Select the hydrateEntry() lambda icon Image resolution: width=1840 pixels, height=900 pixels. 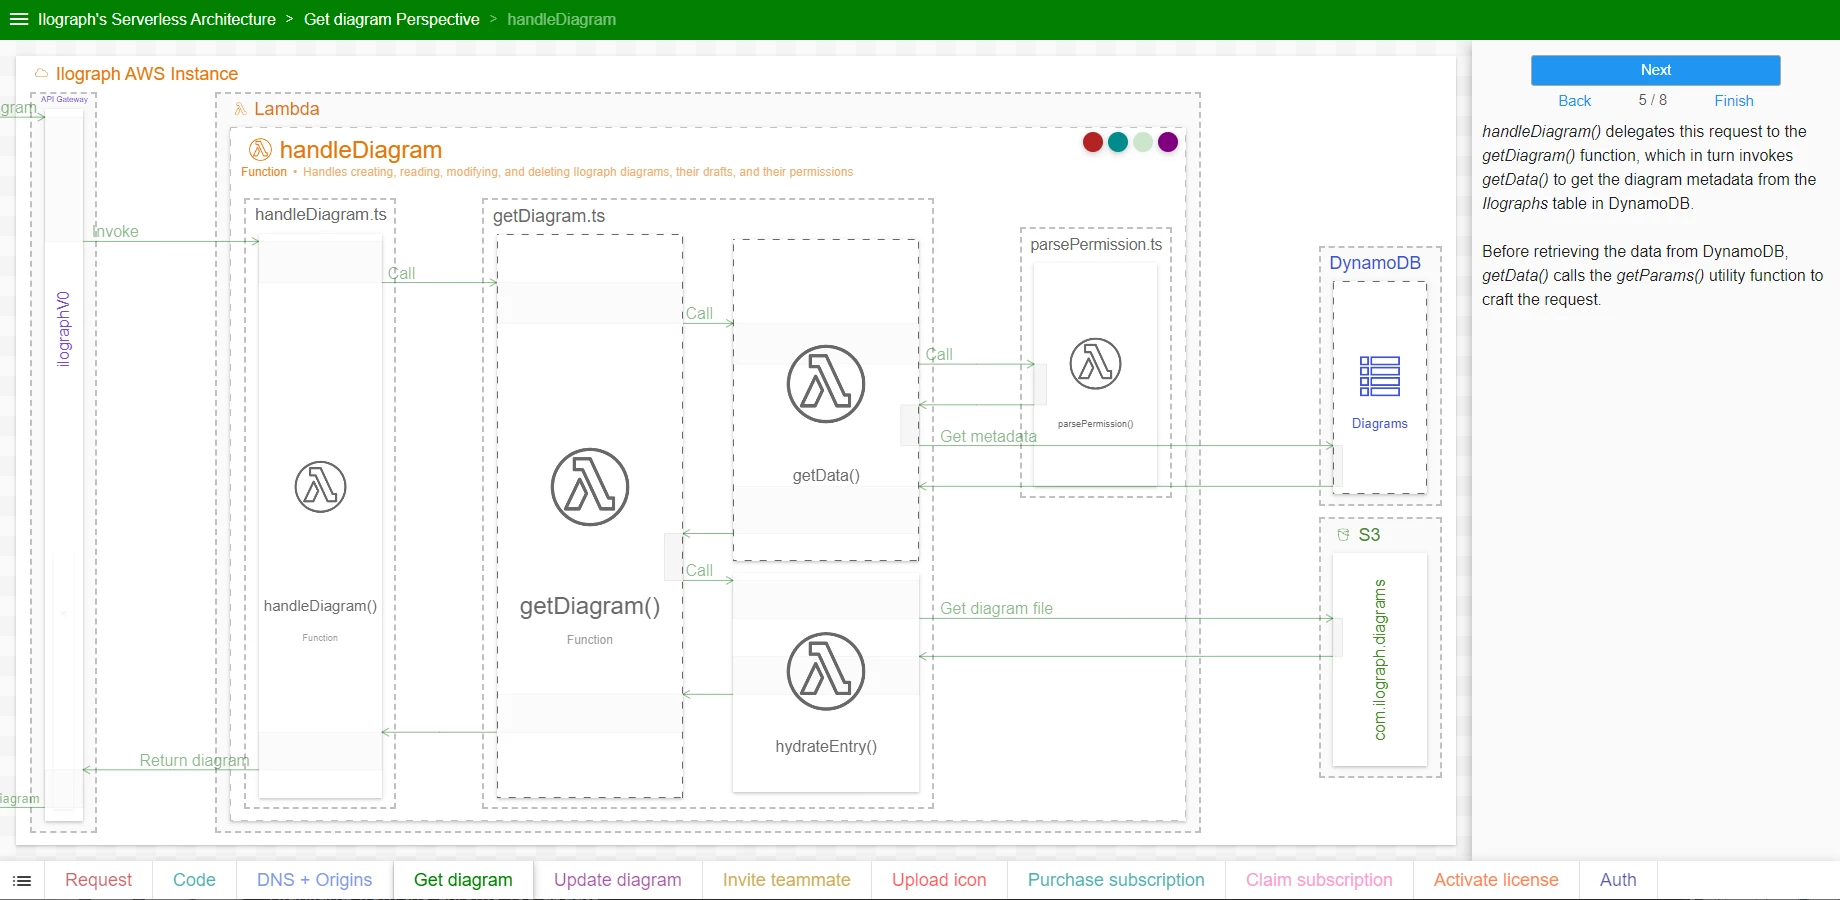pos(826,671)
